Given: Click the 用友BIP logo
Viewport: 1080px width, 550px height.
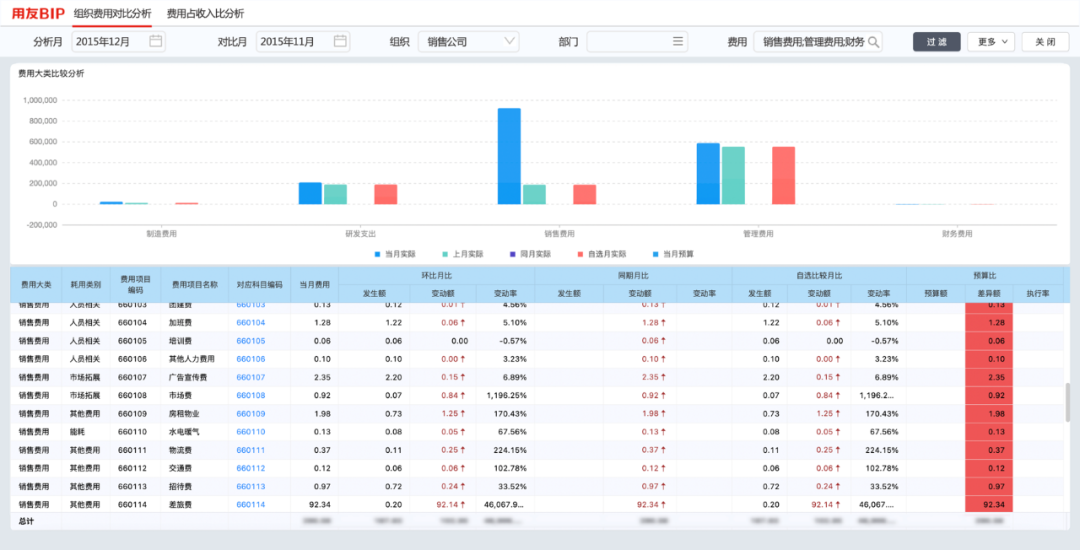Looking at the screenshot, I should pyautogui.click(x=37, y=13).
